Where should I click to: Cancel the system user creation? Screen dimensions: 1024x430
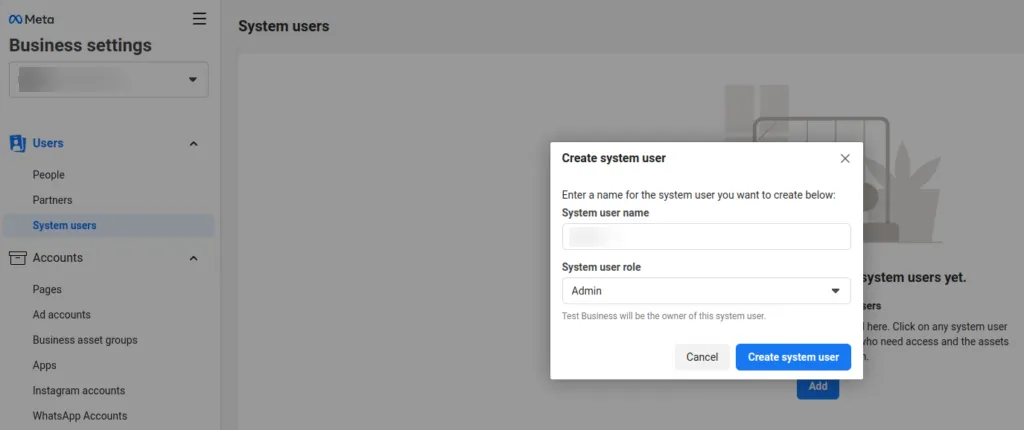click(702, 357)
